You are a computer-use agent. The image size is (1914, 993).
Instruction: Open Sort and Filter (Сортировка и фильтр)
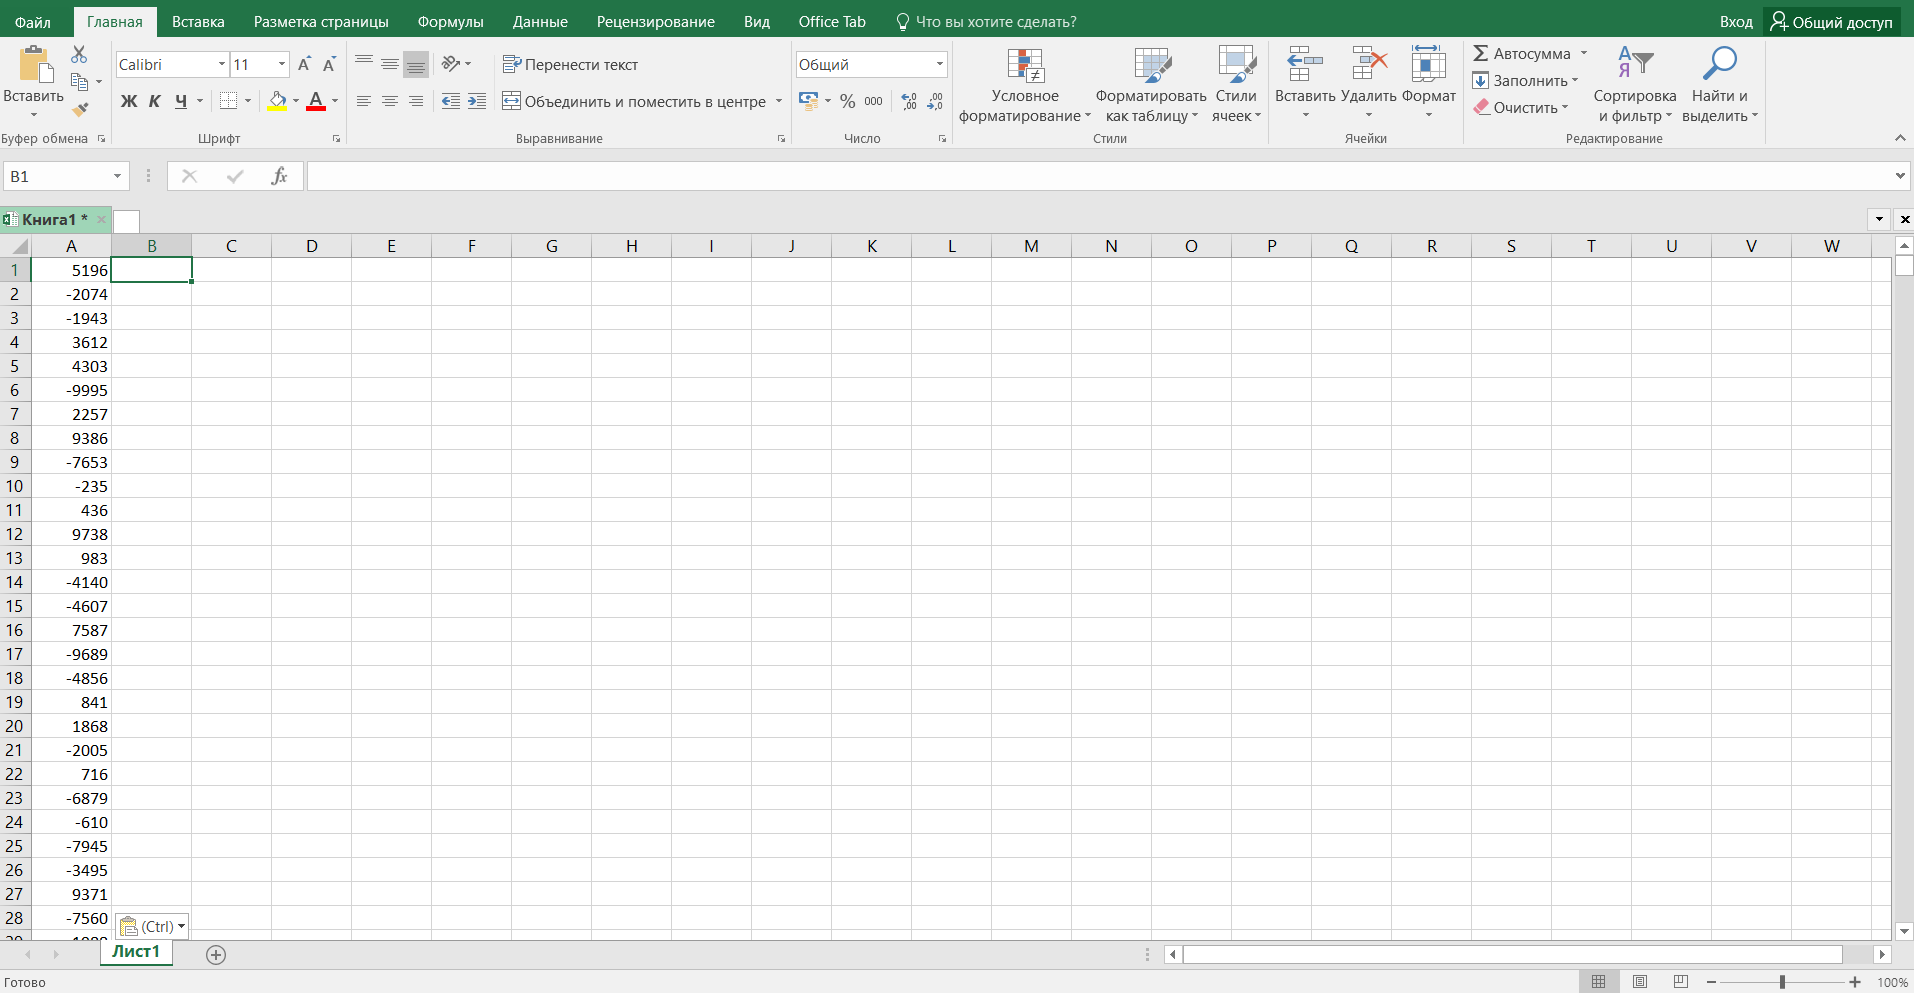[1635, 86]
